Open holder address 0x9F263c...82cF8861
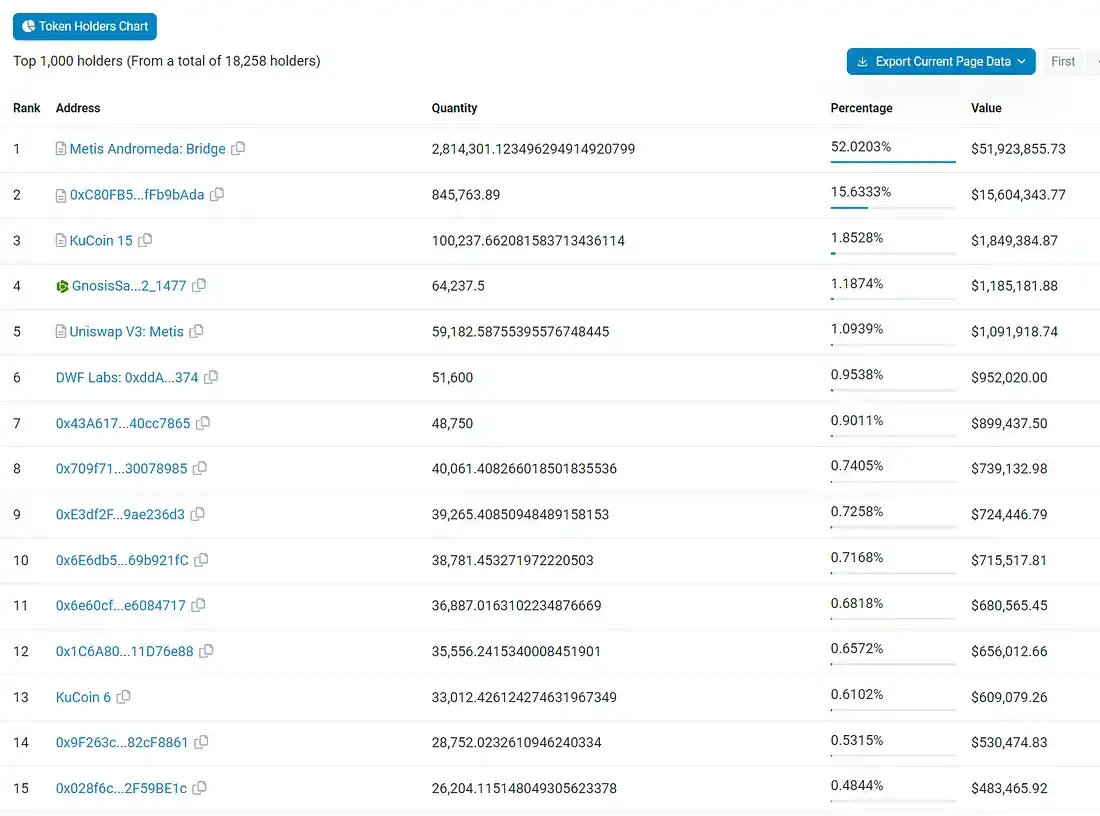The height and width of the screenshot is (816, 1100). 122,743
